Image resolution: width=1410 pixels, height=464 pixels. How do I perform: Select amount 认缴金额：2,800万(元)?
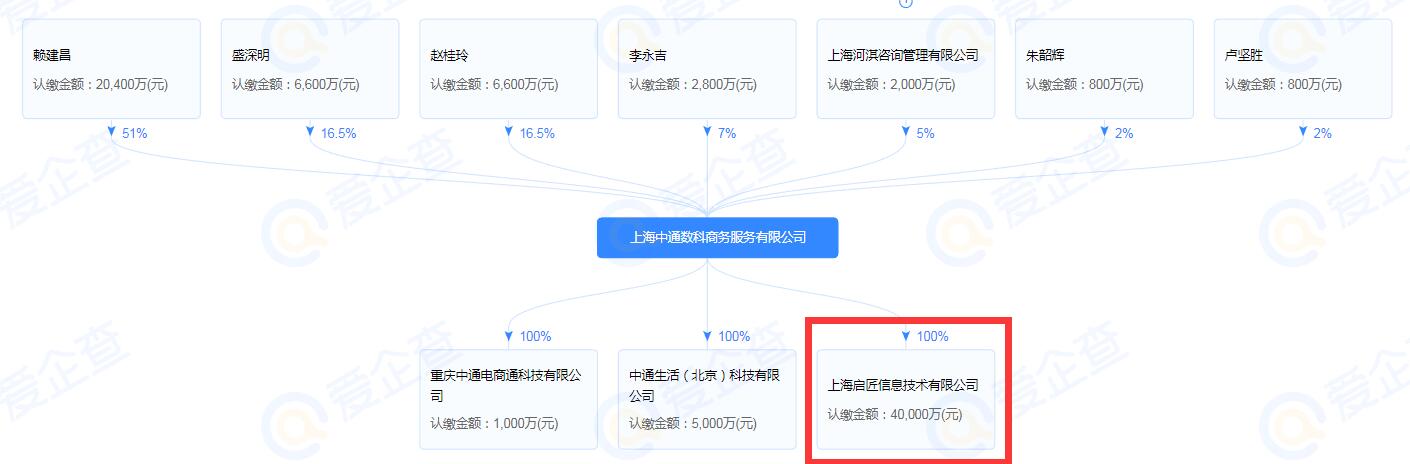point(693,85)
